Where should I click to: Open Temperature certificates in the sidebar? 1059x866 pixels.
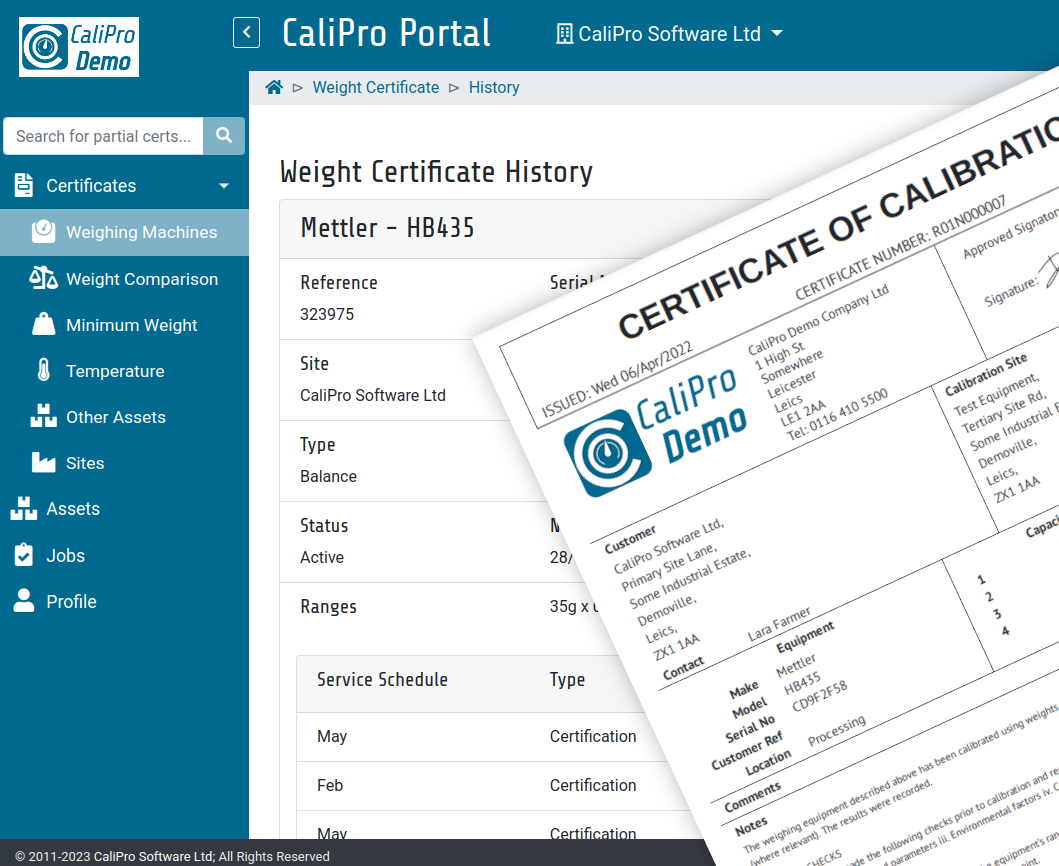click(124, 371)
